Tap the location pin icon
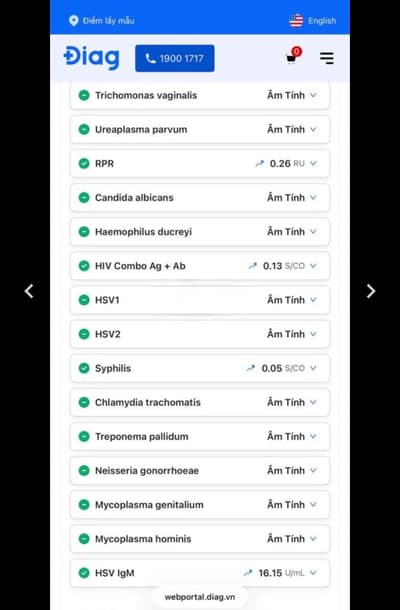 coord(74,21)
